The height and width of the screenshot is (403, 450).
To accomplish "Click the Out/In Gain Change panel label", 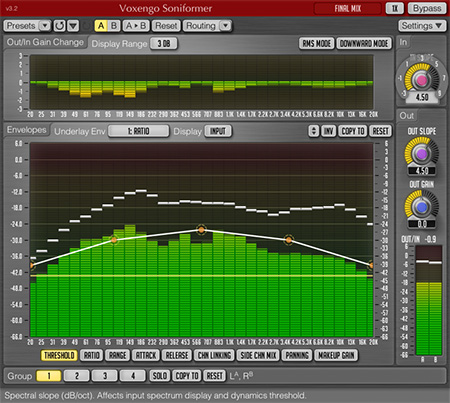I will click(45, 42).
